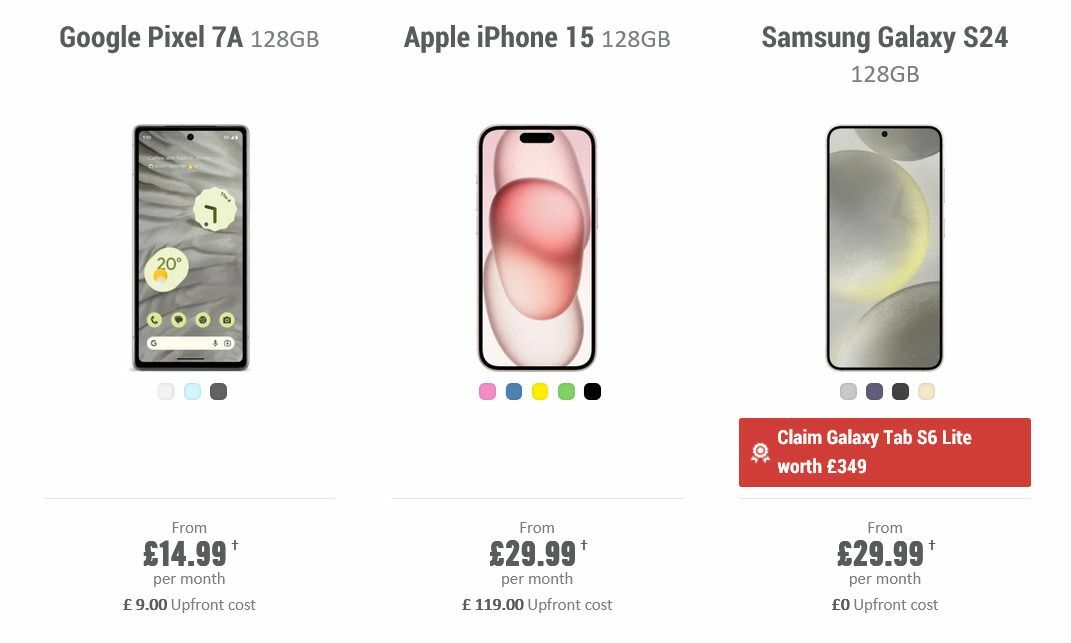Choose light blue color for the Pixel 7A
The width and height of the screenshot is (1071, 643).
pos(192,392)
